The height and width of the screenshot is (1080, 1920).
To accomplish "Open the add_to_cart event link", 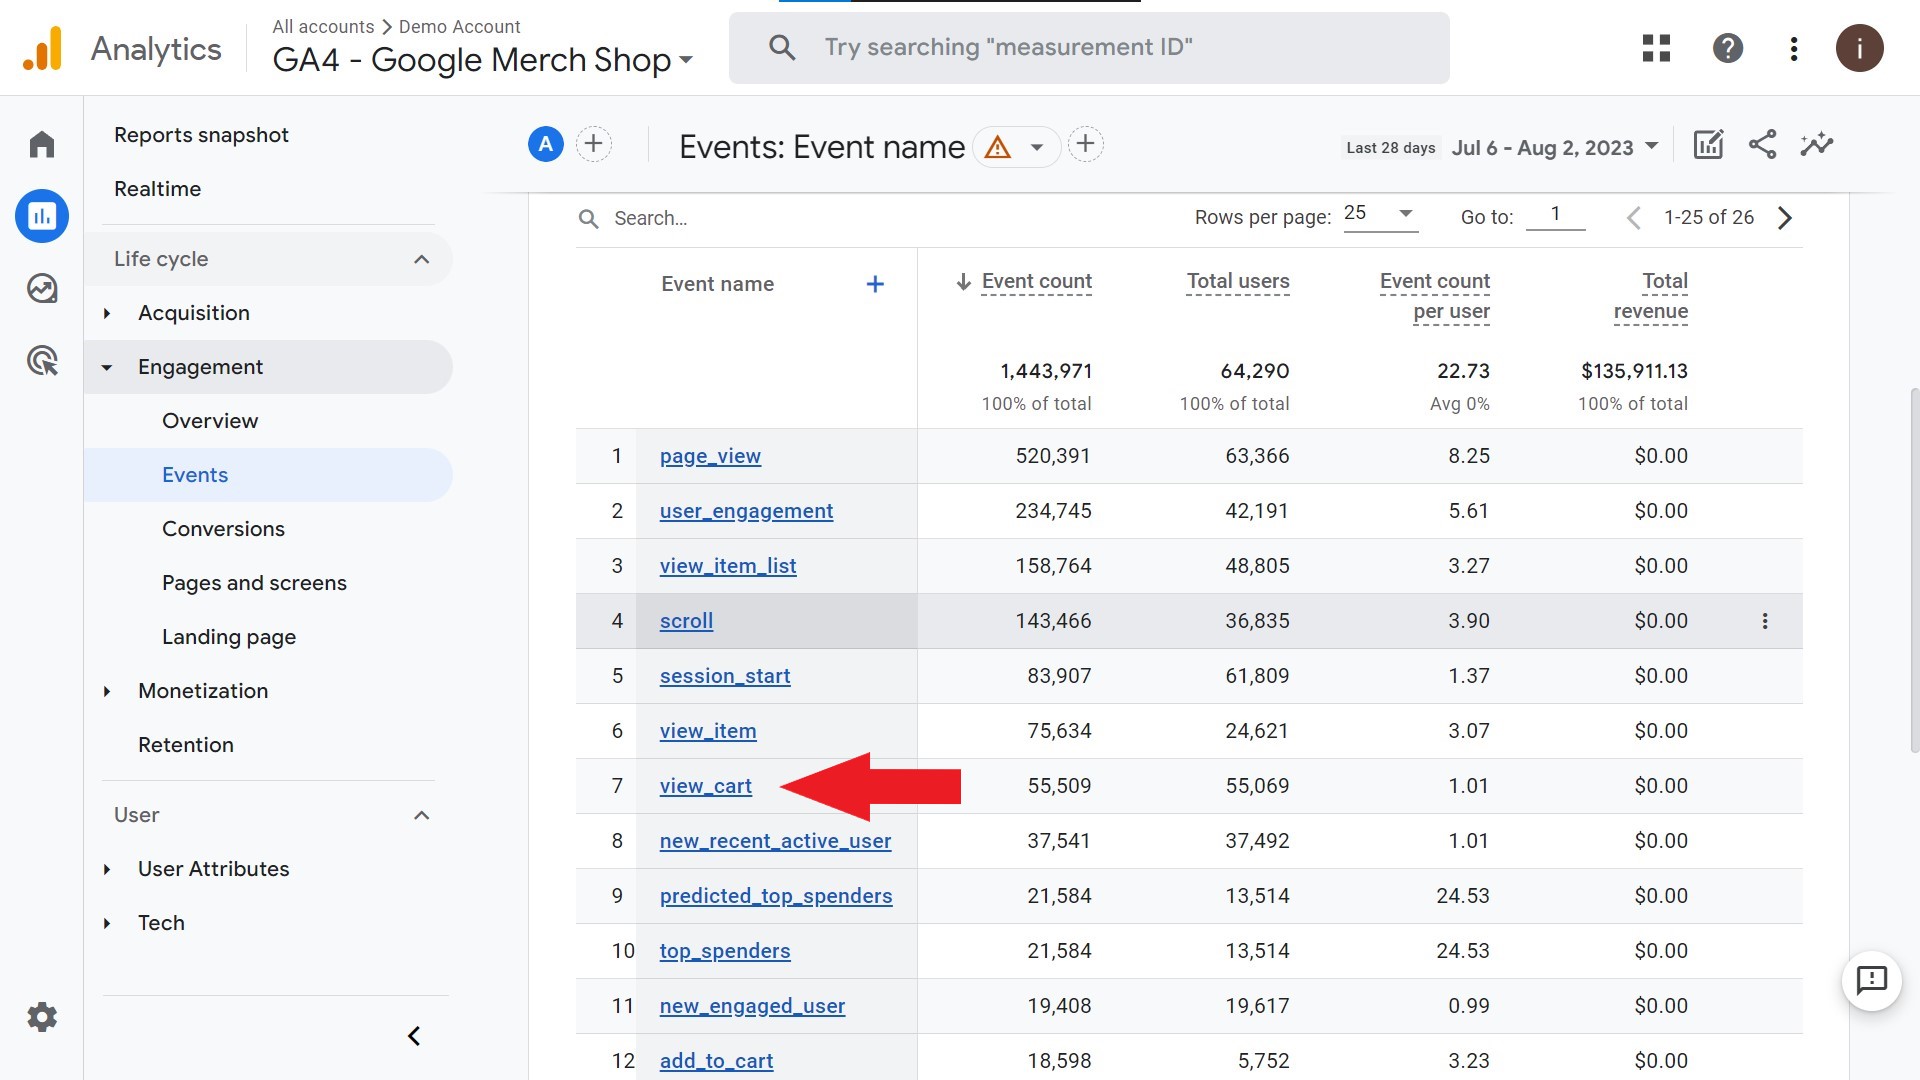I will click(x=716, y=1061).
